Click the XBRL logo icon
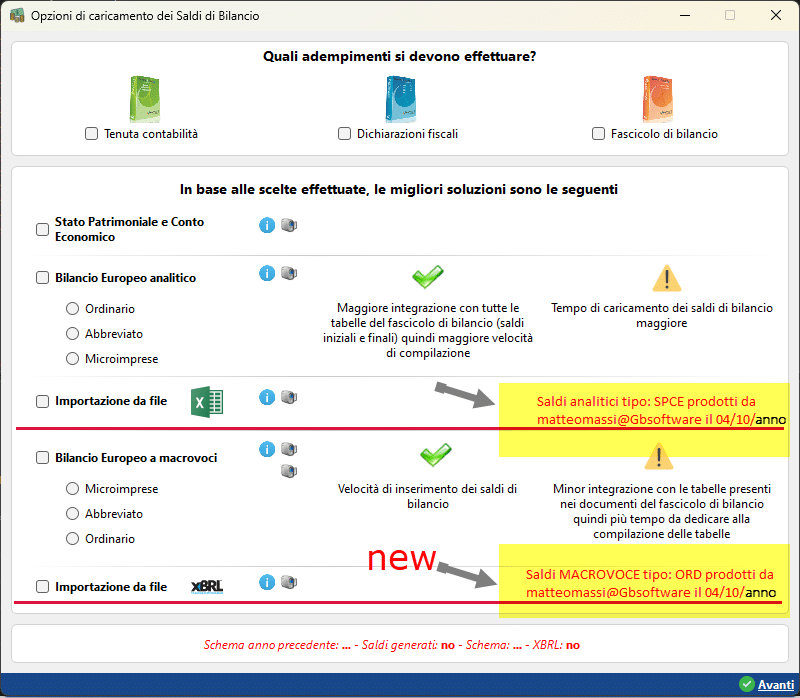This screenshot has height=698, width=800. coord(207,587)
